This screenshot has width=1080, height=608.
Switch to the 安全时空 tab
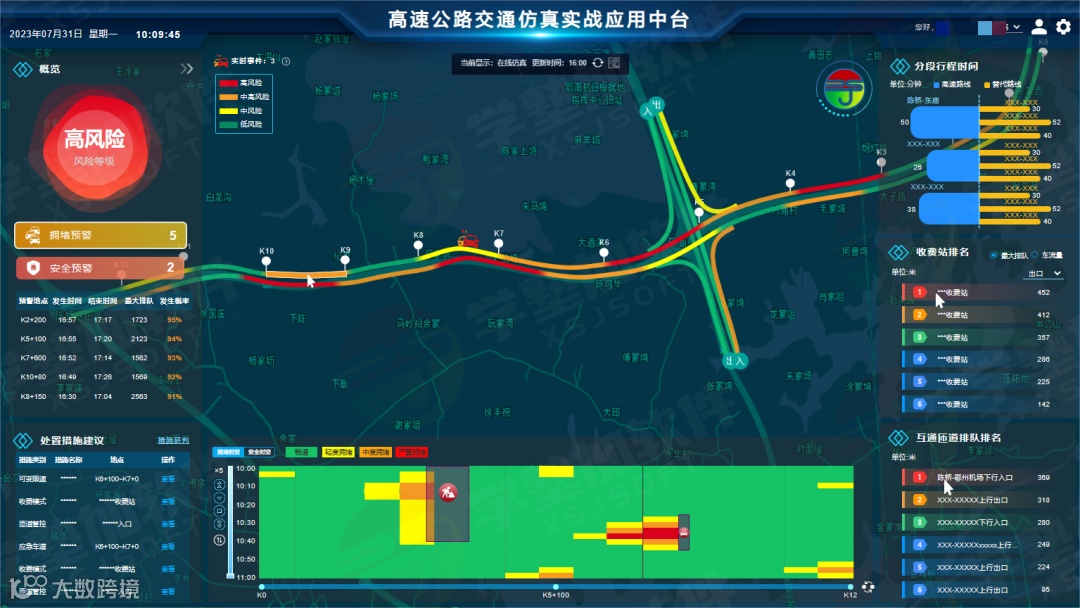click(260, 452)
